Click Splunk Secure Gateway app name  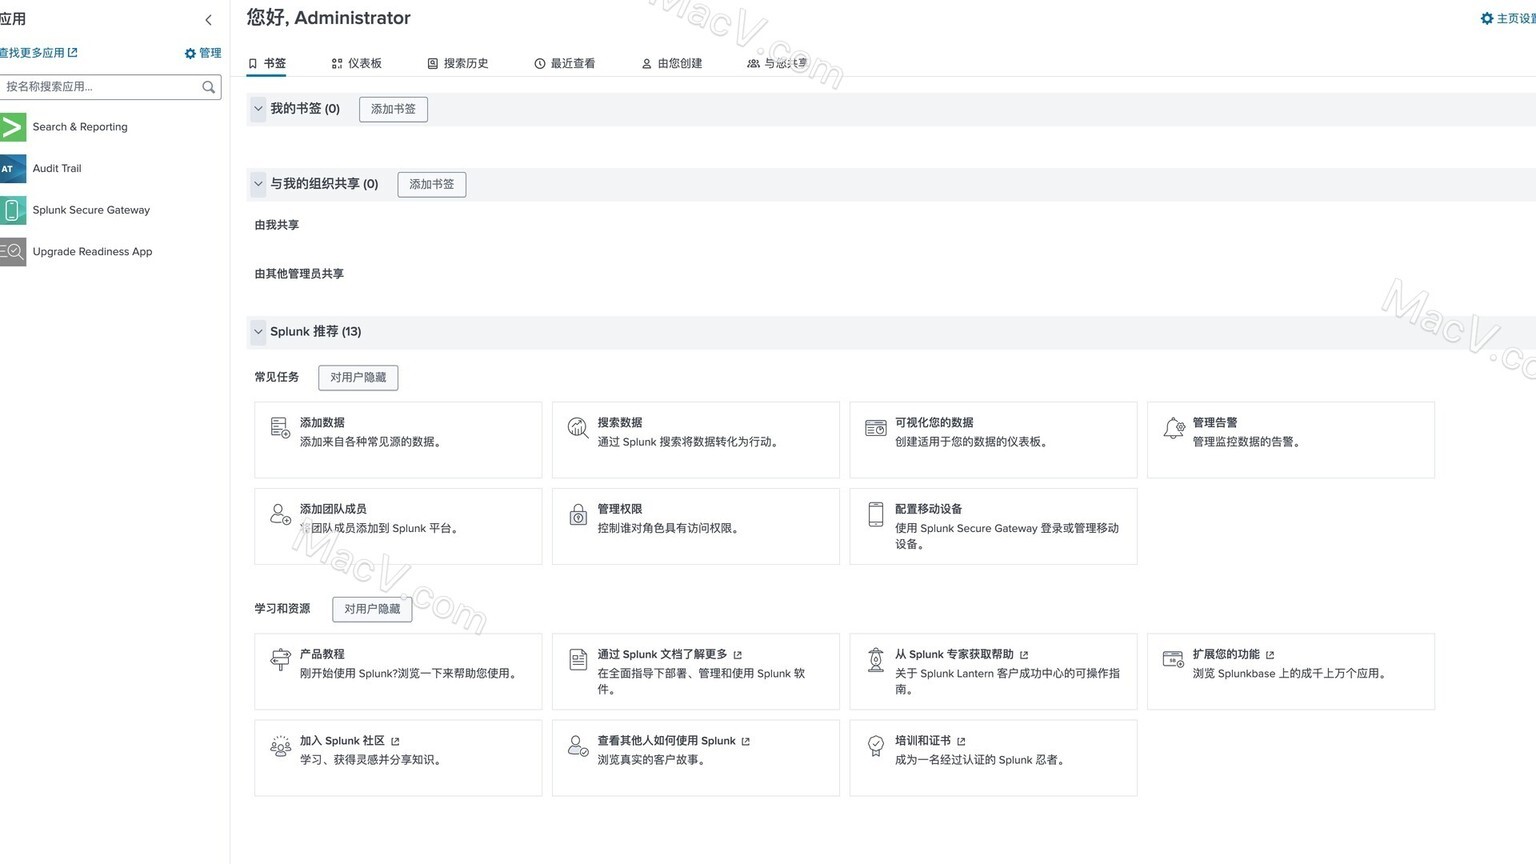(91, 210)
